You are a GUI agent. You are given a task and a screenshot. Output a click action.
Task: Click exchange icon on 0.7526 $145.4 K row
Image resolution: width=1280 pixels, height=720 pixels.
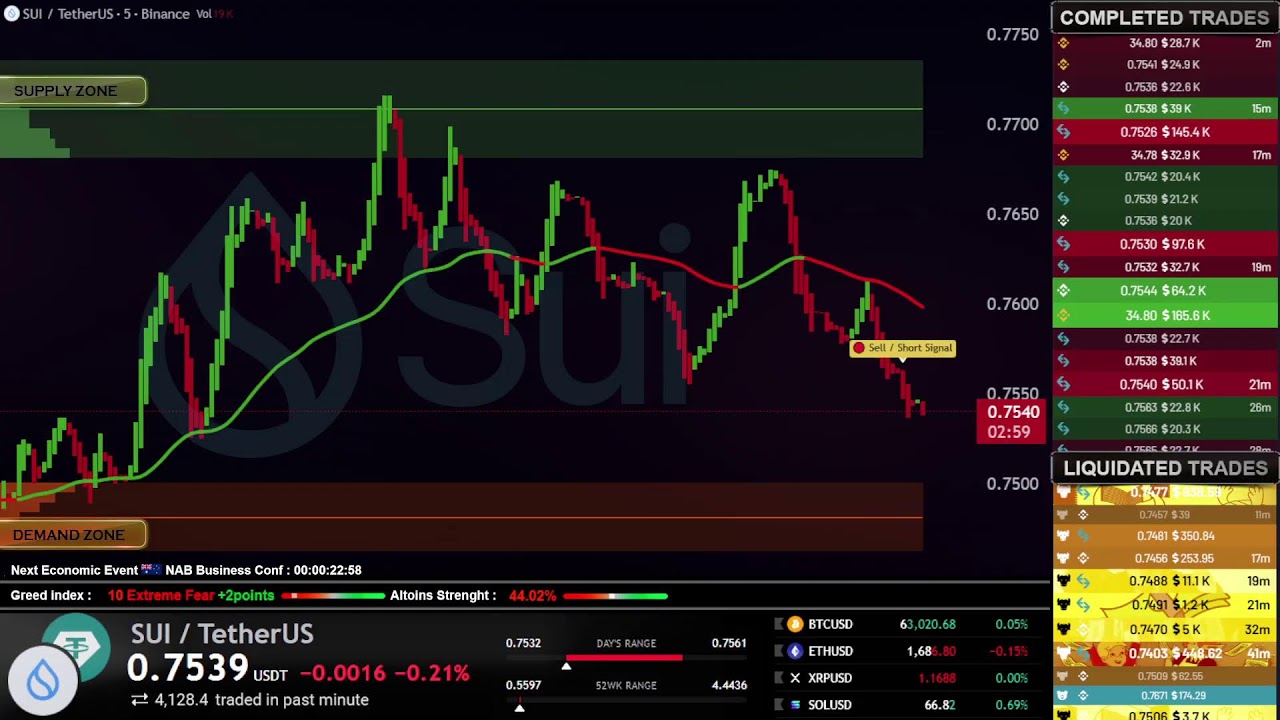[1063, 132]
